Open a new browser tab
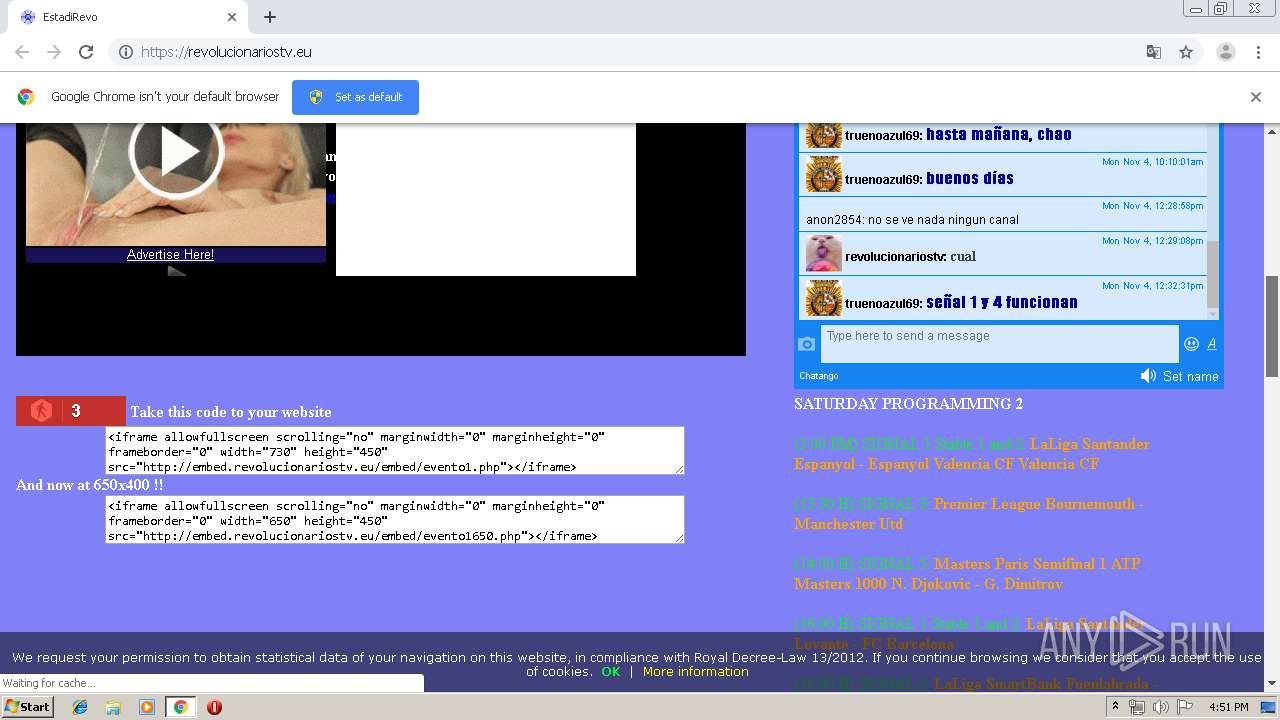Image resolution: width=1280 pixels, height=720 pixels. (270, 17)
